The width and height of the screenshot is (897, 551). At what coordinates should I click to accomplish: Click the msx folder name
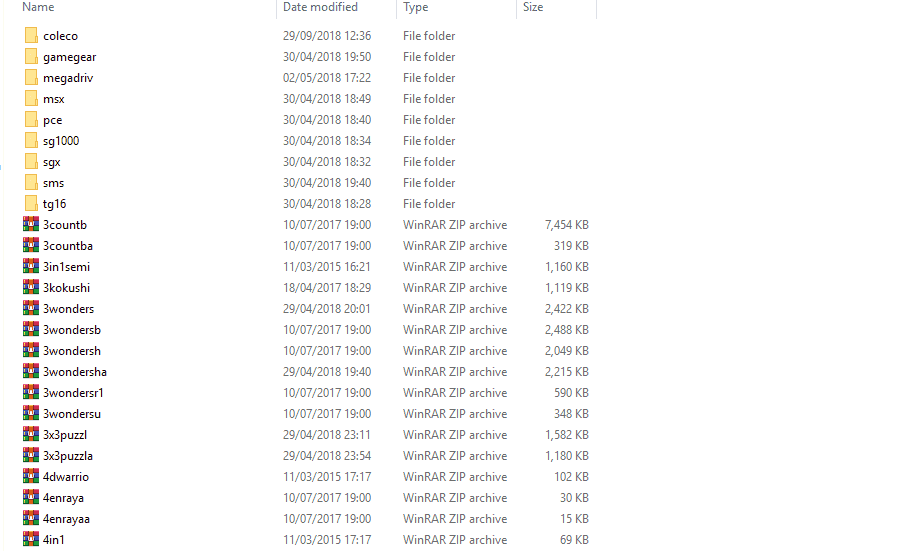click(x=54, y=99)
